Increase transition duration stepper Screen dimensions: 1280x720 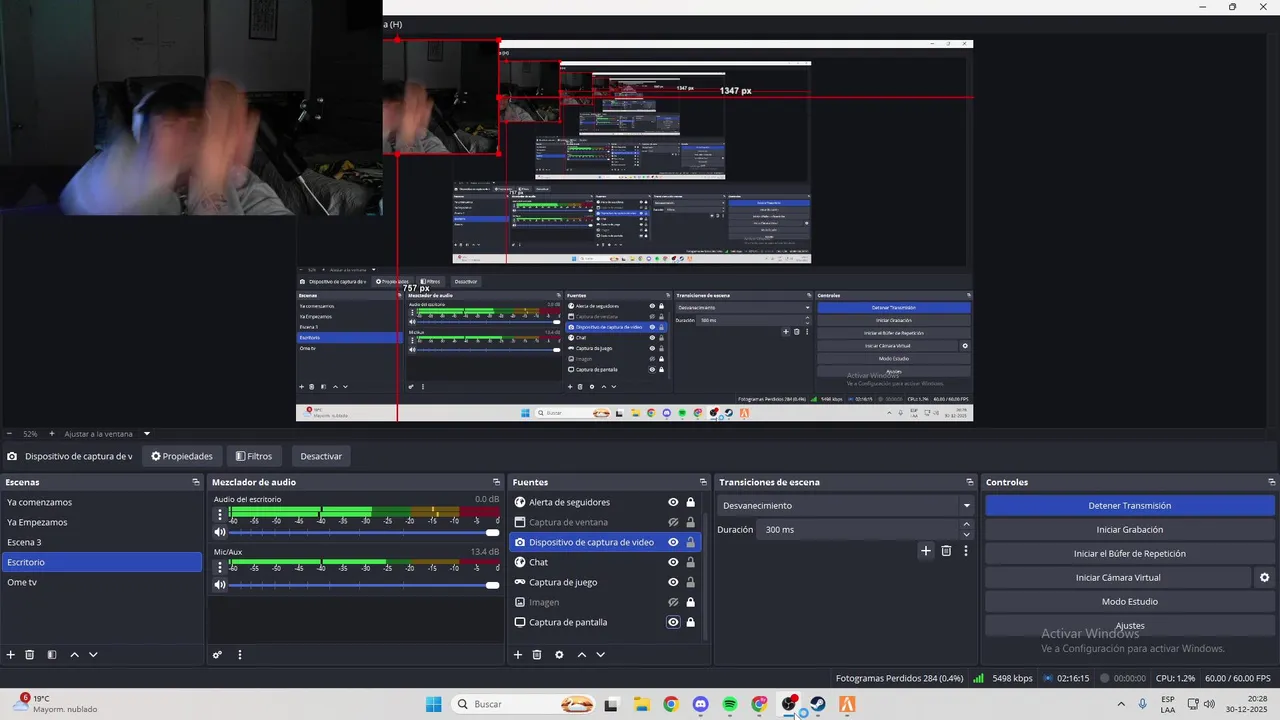pos(966,526)
